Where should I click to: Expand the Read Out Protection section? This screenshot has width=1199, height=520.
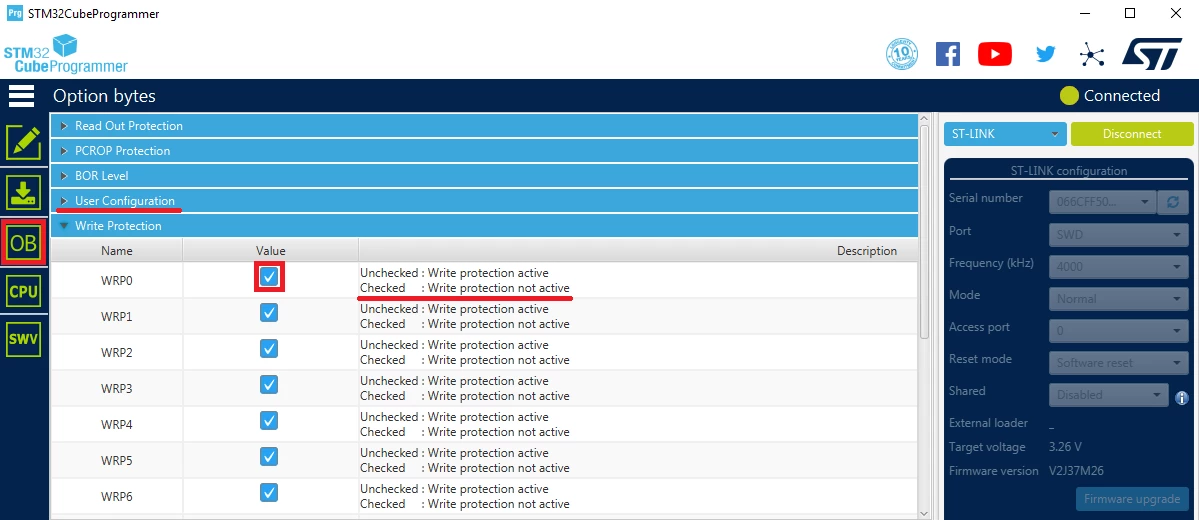click(484, 125)
